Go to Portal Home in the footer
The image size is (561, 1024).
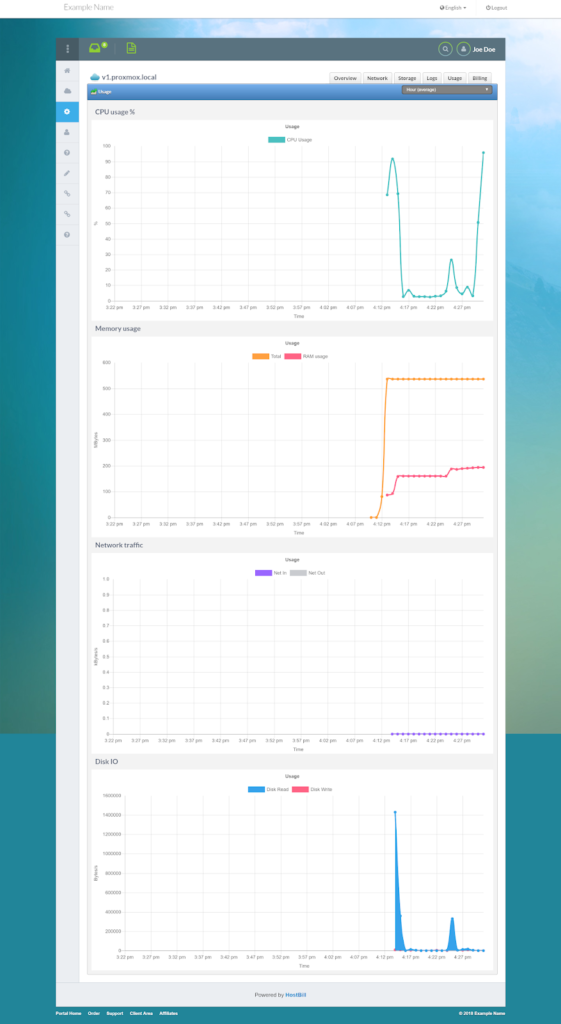click(x=69, y=1014)
